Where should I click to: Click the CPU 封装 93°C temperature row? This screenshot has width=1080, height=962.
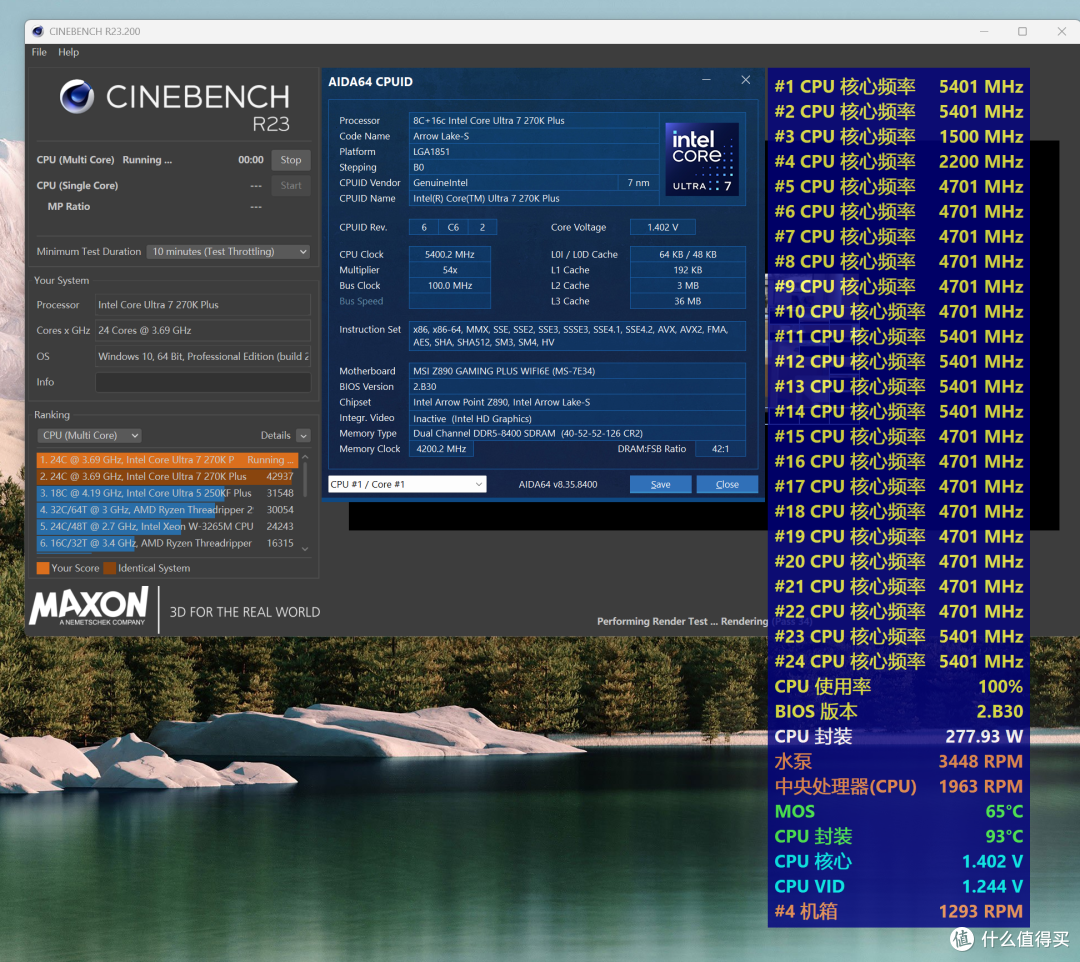pos(898,836)
